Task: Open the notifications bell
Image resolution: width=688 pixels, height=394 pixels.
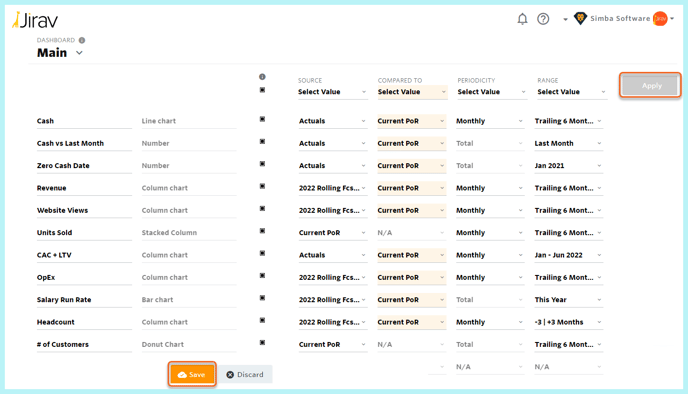Action: [522, 19]
